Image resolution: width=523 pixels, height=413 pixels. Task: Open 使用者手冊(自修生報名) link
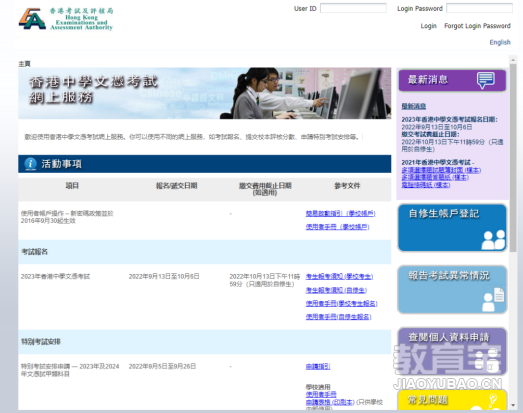(339, 317)
